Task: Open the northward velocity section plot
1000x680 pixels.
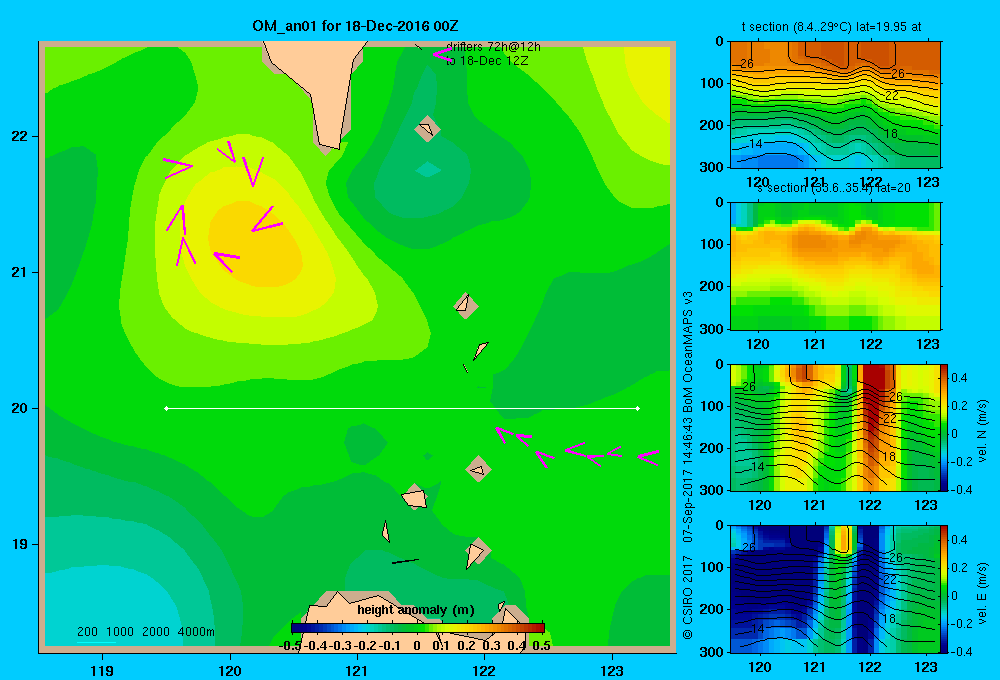Action: [x=835, y=427]
